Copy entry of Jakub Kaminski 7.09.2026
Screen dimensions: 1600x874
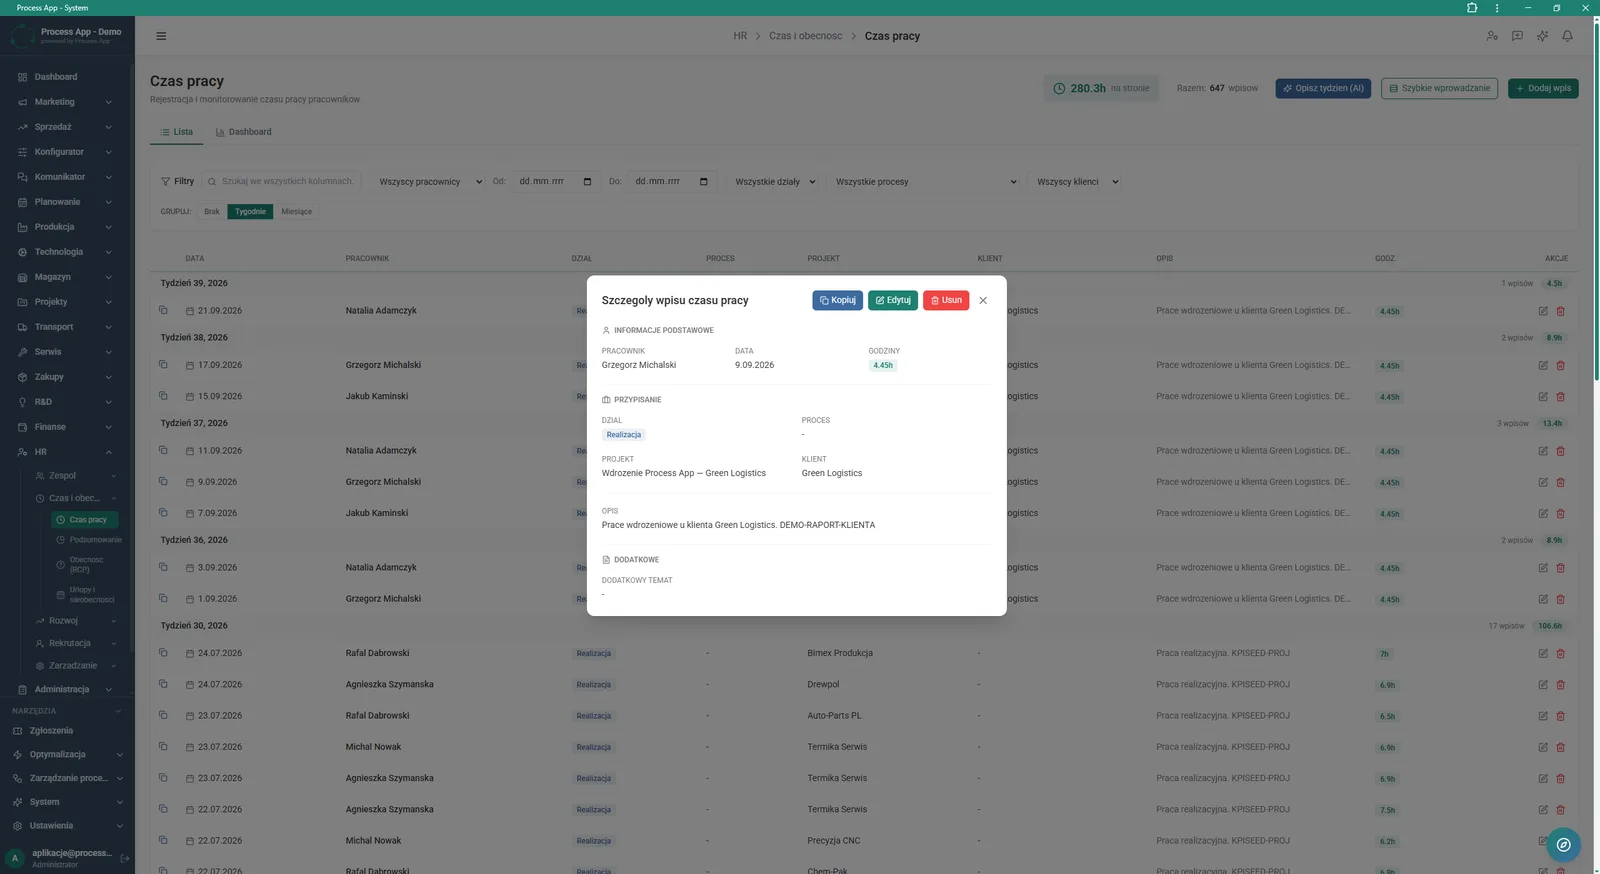(x=163, y=512)
